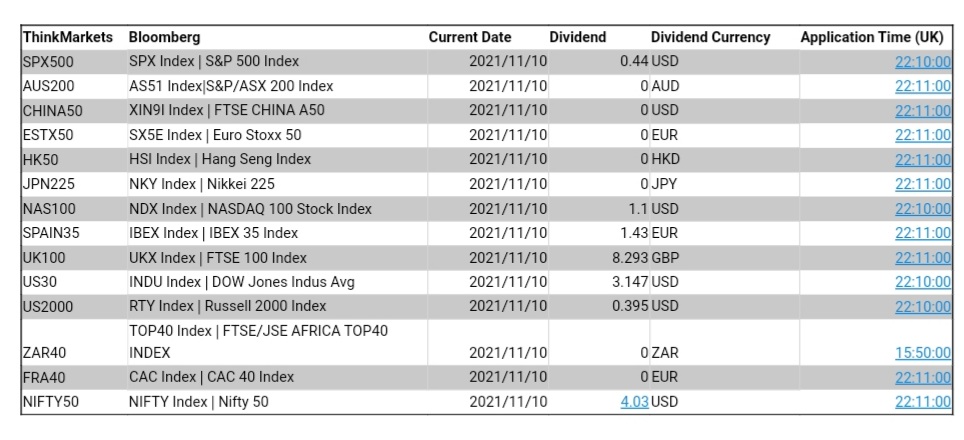Click the NAS100 22:10:00 time link

pyautogui.click(x=922, y=209)
